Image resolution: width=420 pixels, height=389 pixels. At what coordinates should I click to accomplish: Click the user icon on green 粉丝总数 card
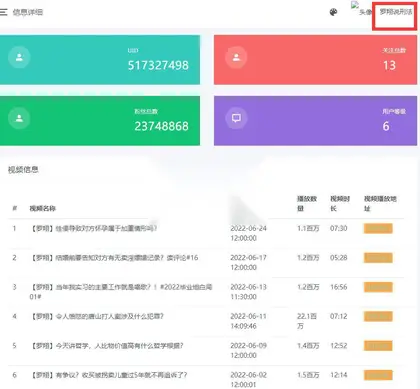pos(19,118)
